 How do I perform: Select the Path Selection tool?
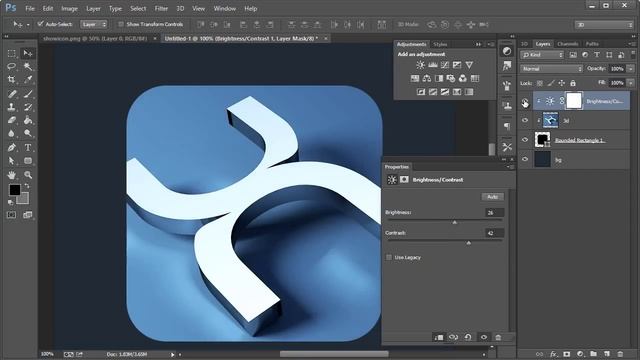11,161
